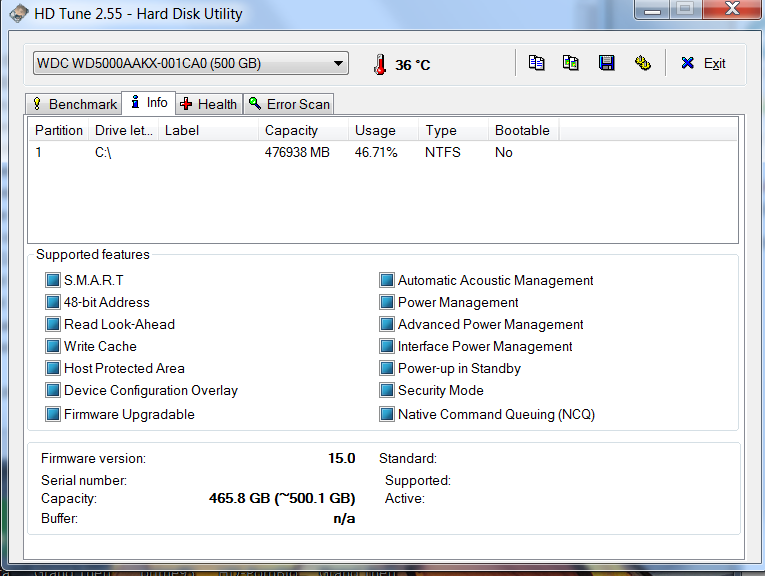Open the options wrench icon
The image size is (765, 576).
pos(643,63)
